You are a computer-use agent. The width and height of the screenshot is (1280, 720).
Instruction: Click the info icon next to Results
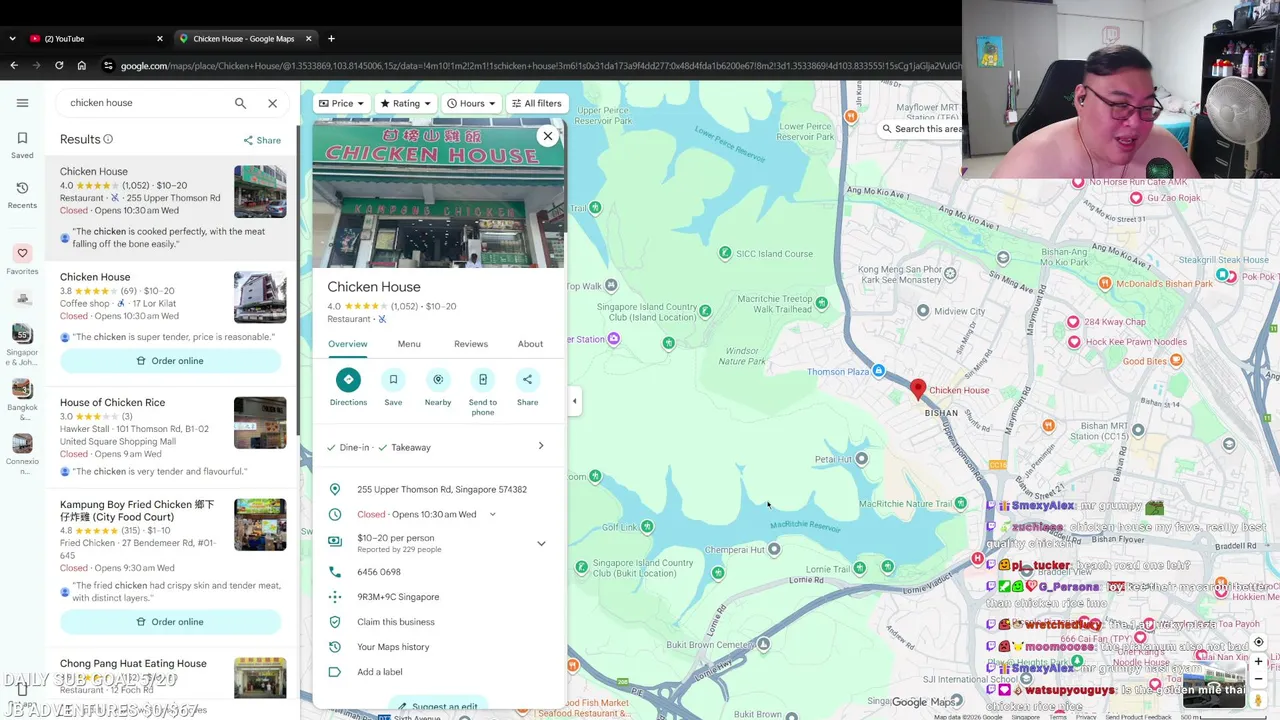point(108,139)
